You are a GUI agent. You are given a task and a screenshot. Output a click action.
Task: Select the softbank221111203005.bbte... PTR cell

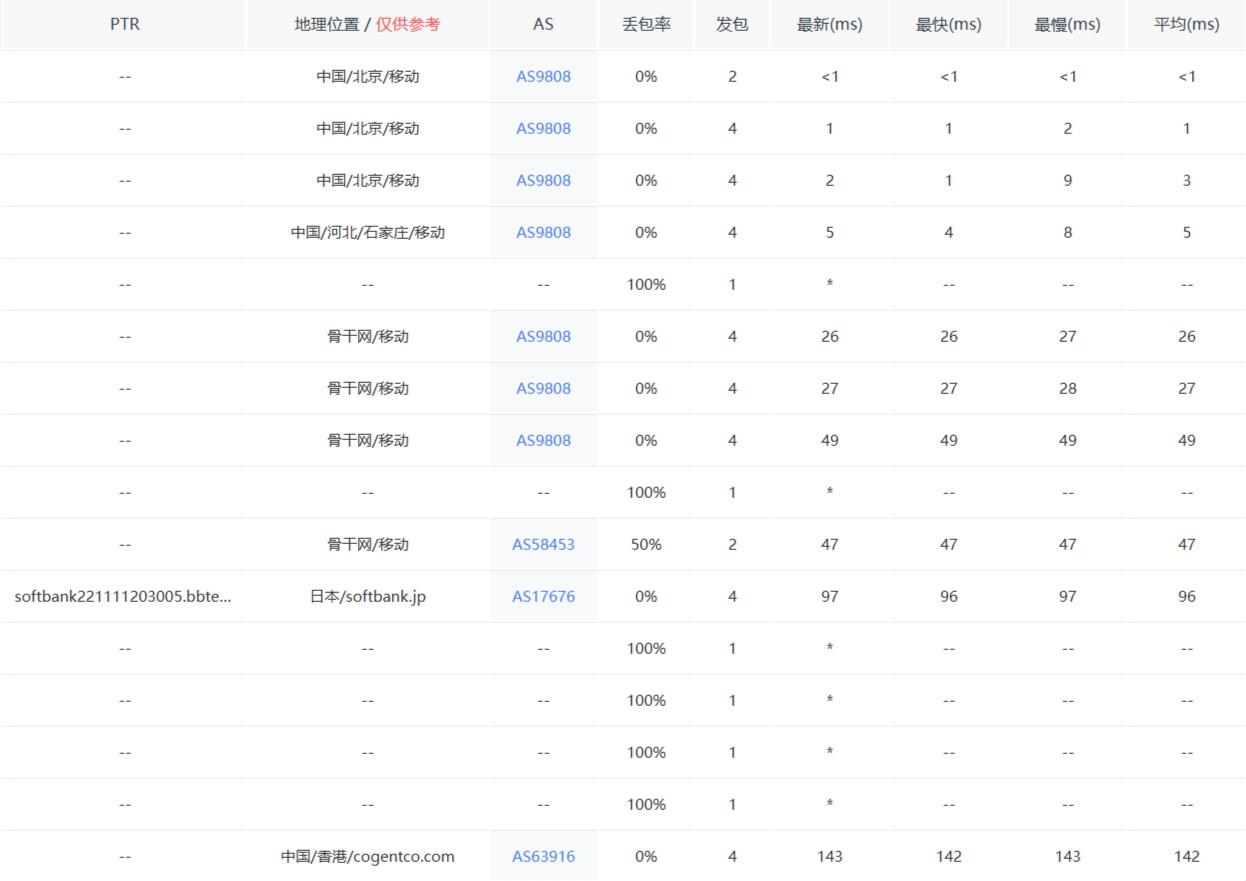click(123, 596)
